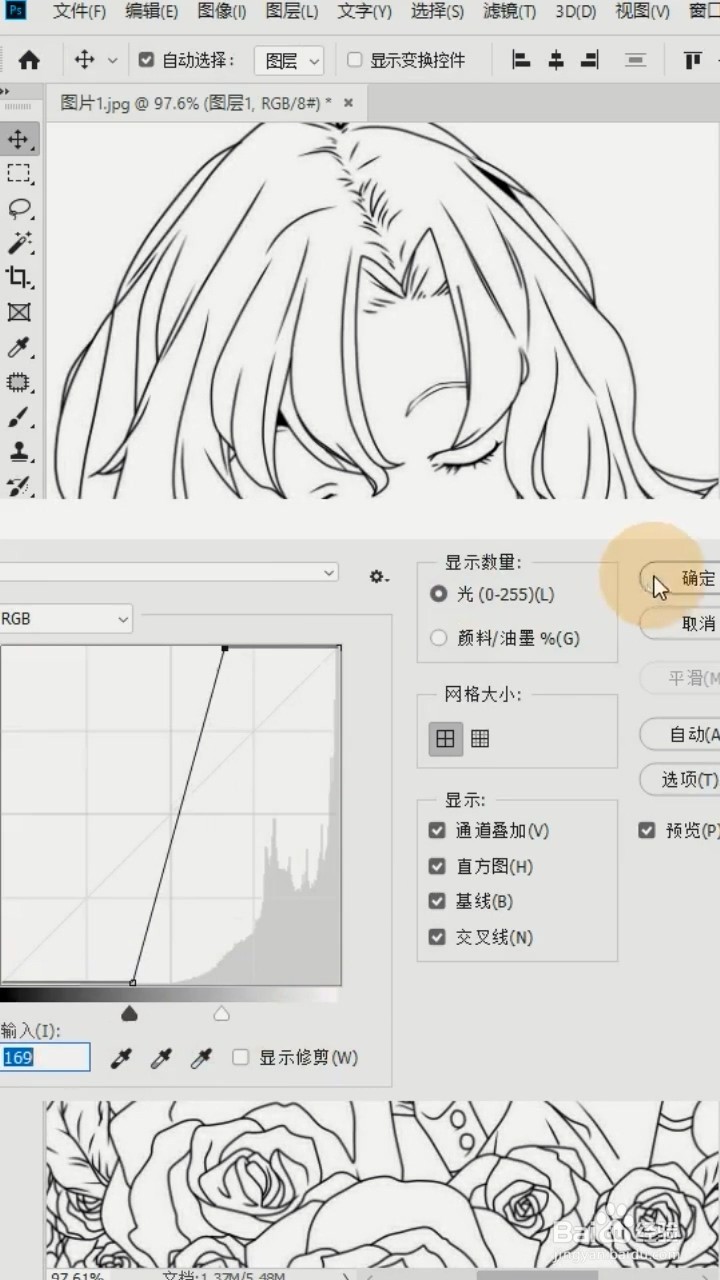Viewport: 720px width, 1280px height.
Task: Select the Rectangular Marquee tool
Action: [x=19, y=174]
